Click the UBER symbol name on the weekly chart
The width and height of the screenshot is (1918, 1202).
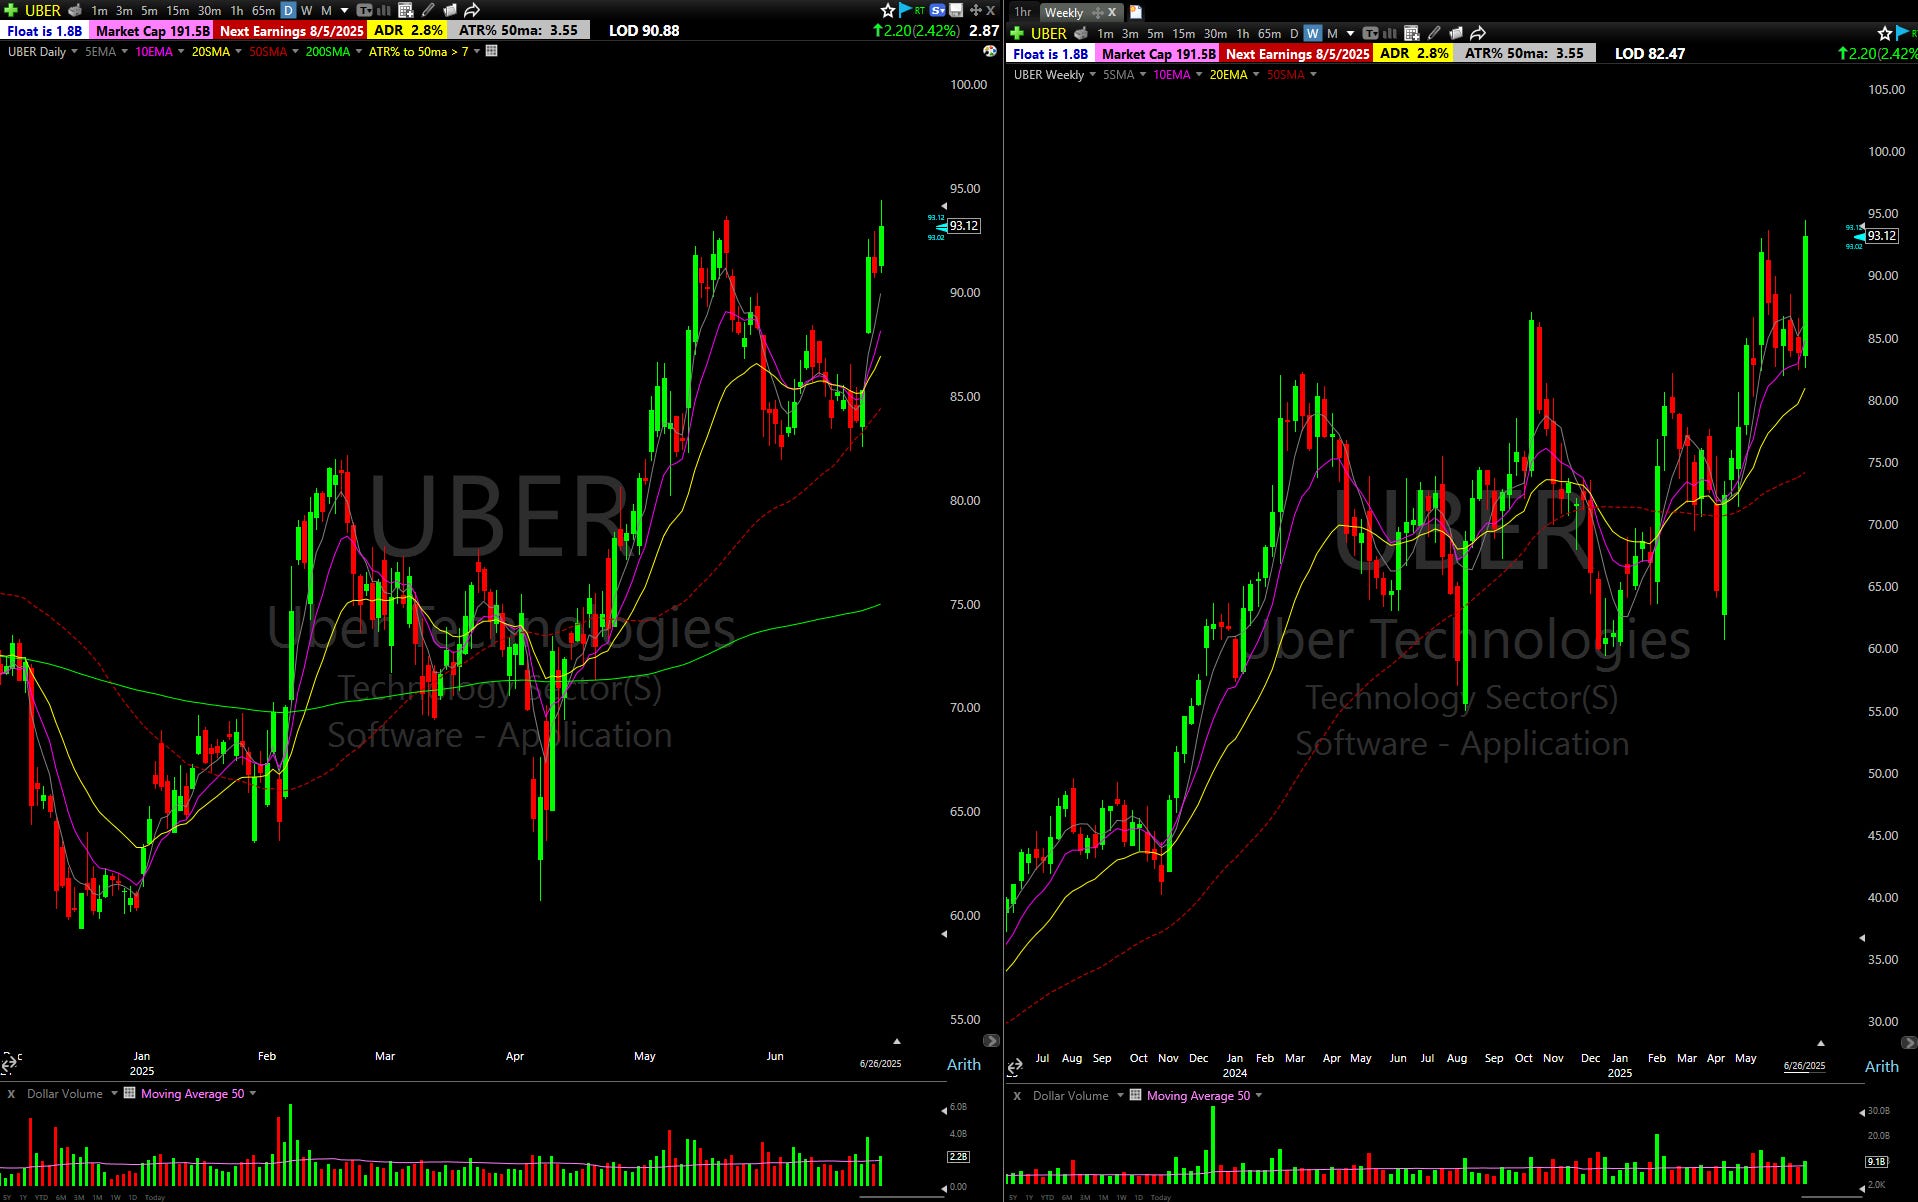click(1049, 33)
